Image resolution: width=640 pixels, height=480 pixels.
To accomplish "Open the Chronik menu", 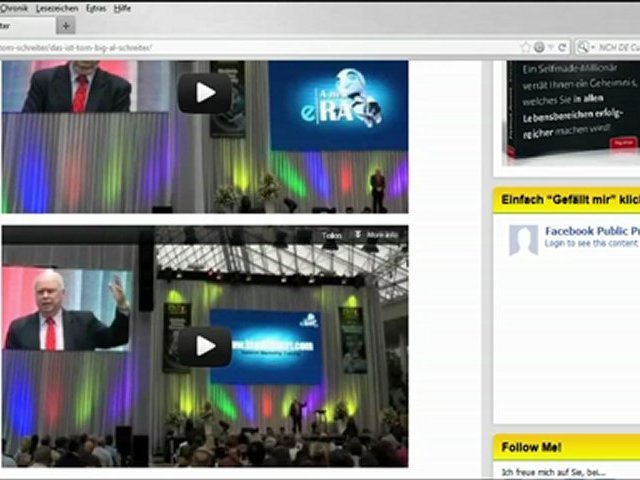I will [13, 8].
